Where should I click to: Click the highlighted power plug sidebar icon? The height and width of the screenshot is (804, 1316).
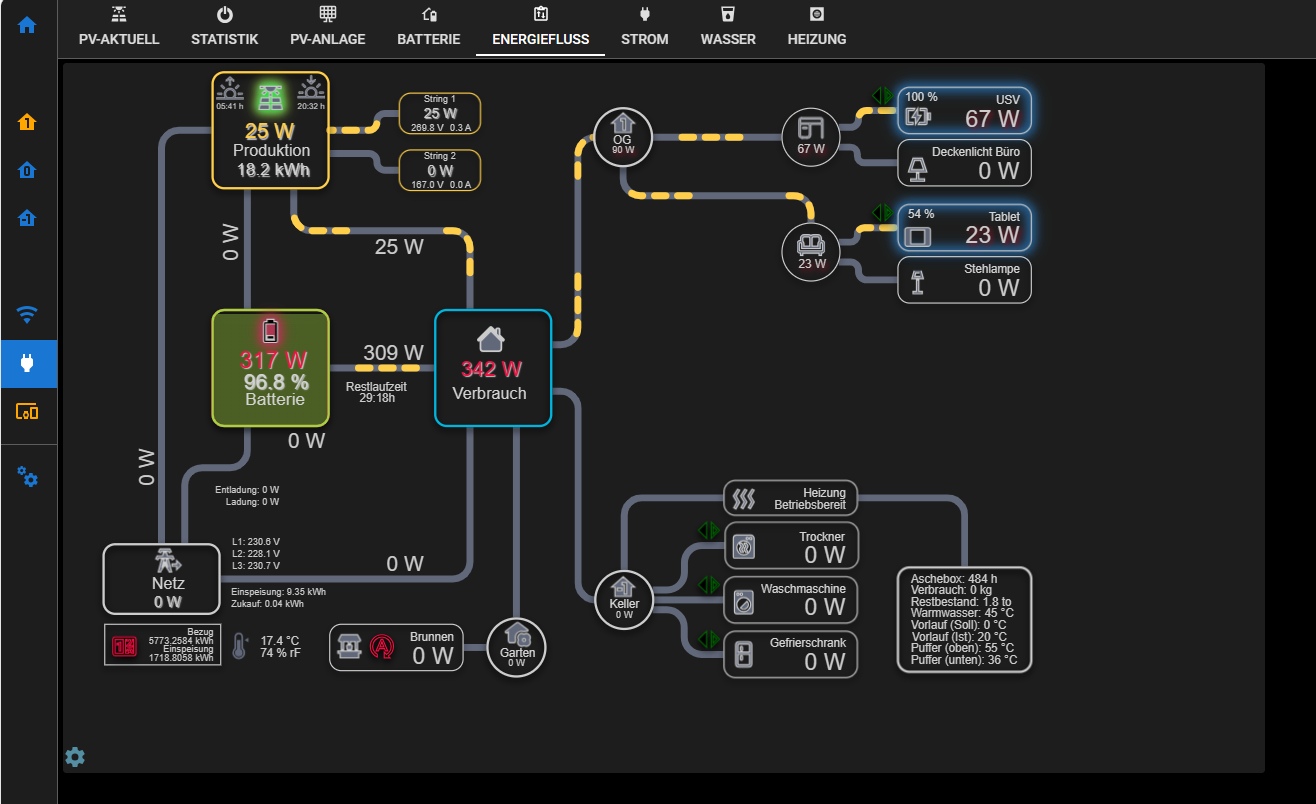tap(28, 363)
